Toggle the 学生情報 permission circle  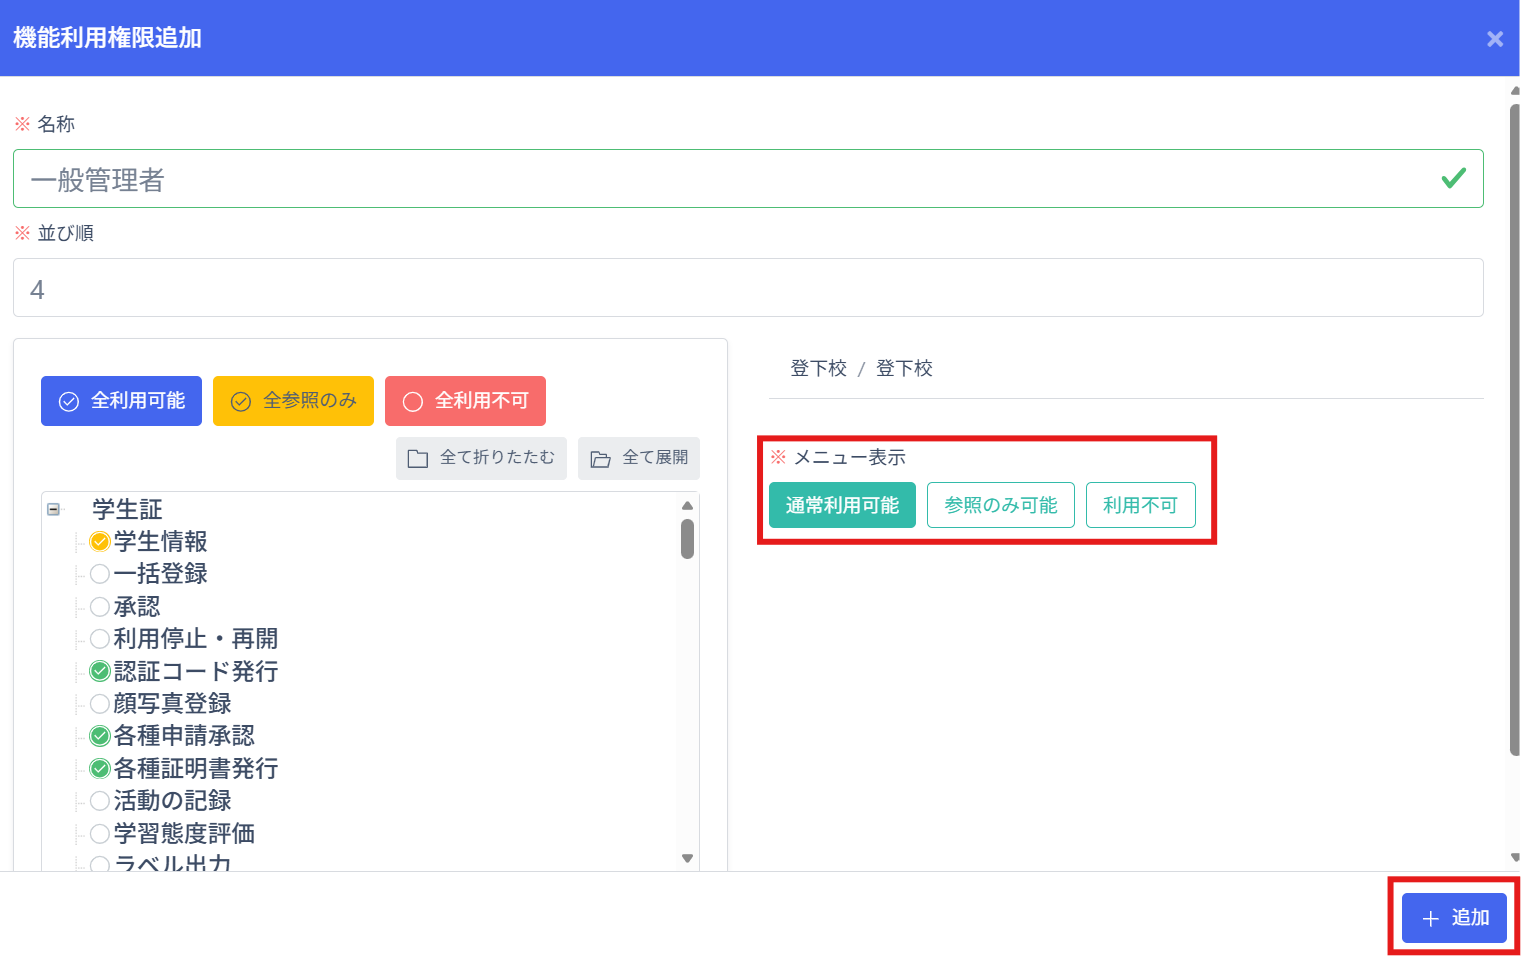pos(100,542)
